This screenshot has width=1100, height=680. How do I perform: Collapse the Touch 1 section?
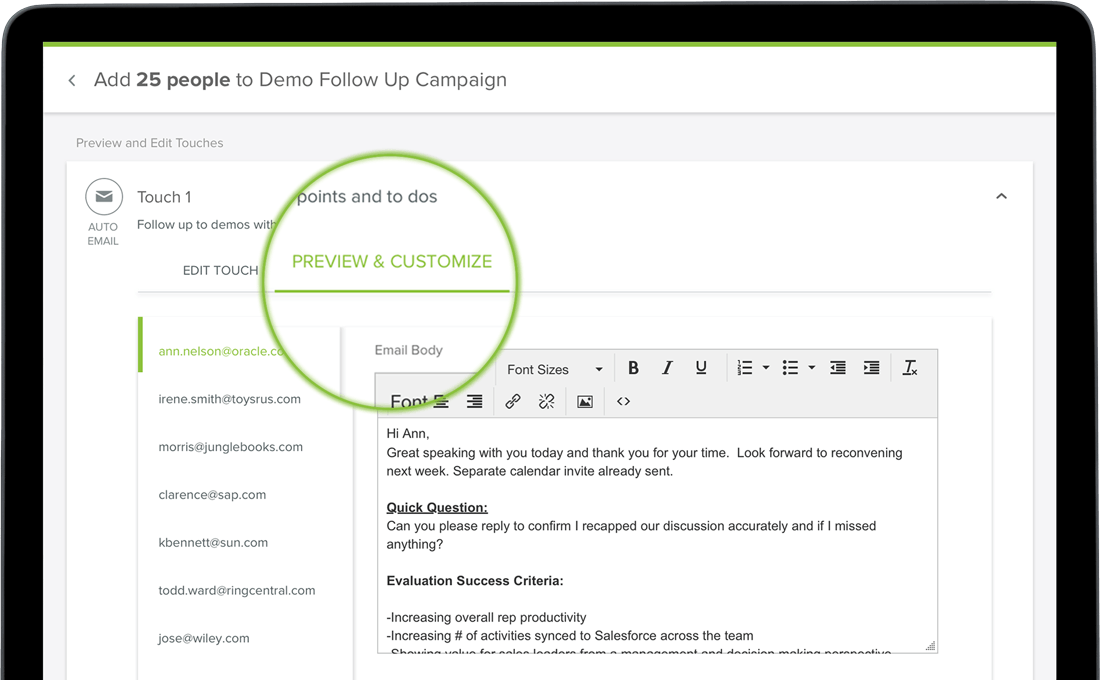(x=1001, y=196)
